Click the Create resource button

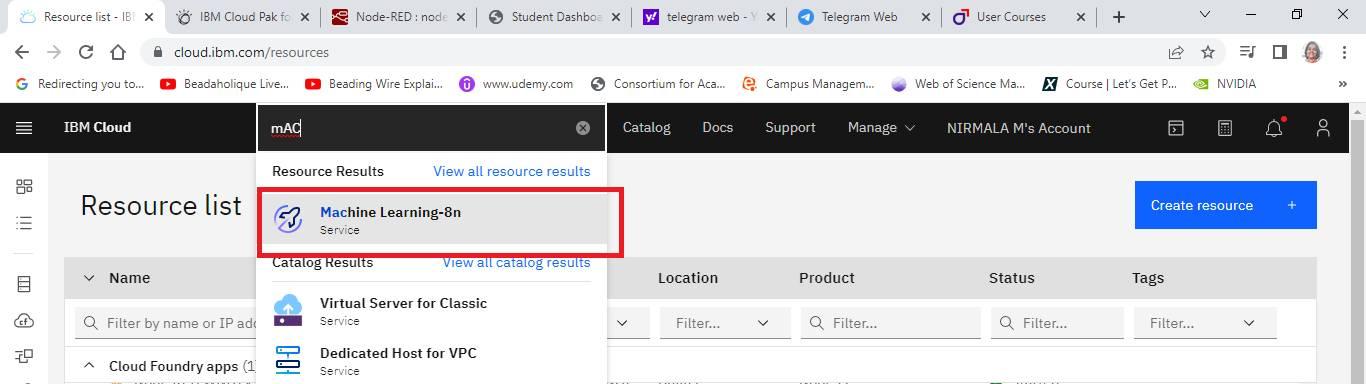click(1225, 205)
